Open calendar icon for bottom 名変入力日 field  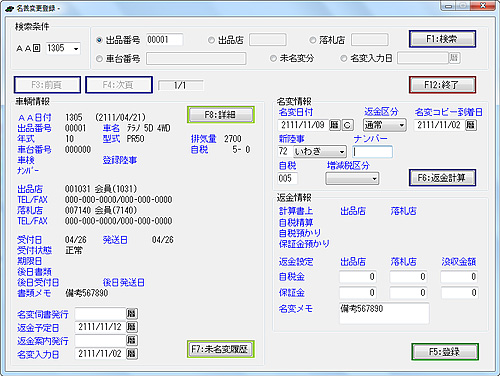[x=132, y=353]
